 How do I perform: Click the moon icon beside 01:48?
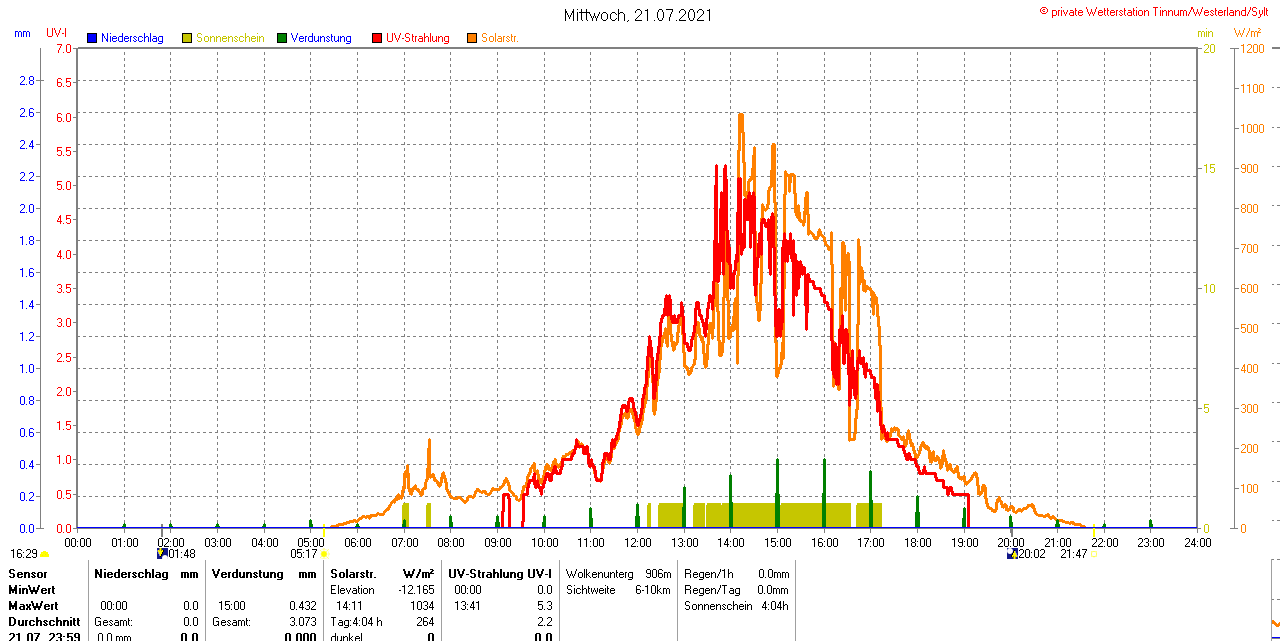coord(162,553)
